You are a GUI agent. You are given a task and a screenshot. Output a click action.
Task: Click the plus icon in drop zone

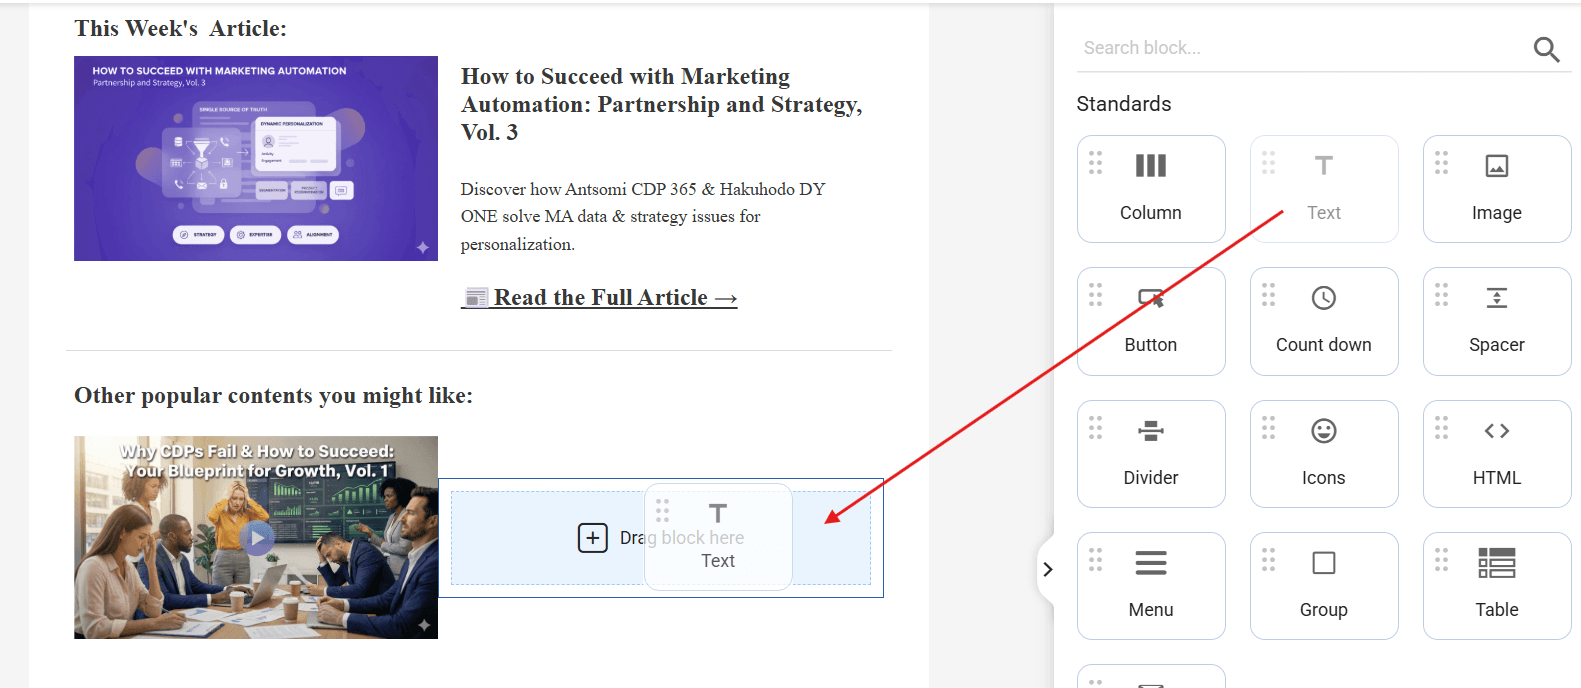[592, 538]
